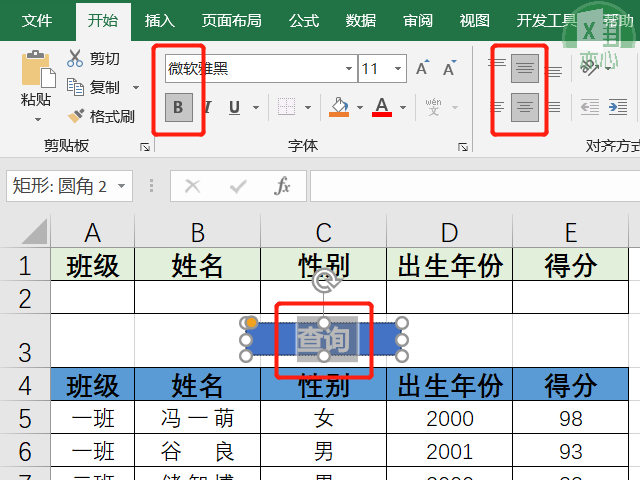Click the wén phonetic guide icon
The width and height of the screenshot is (640, 480).
pyautogui.click(x=433, y=107)
